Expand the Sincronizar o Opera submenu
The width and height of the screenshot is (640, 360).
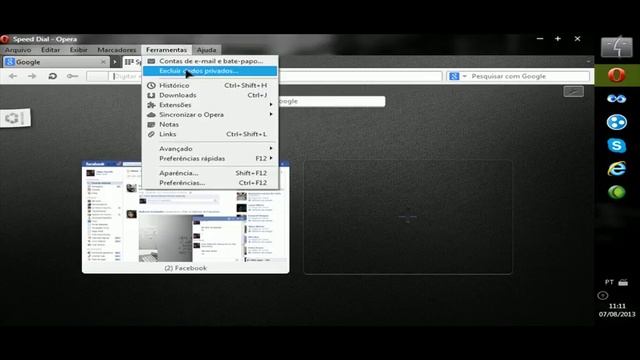click(x=210, y=115)
